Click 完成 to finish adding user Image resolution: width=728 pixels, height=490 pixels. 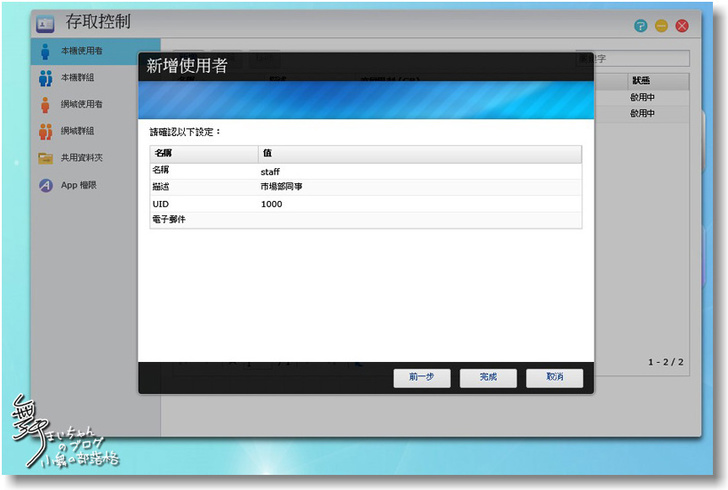pyautogui.click(x=488, y=377)
